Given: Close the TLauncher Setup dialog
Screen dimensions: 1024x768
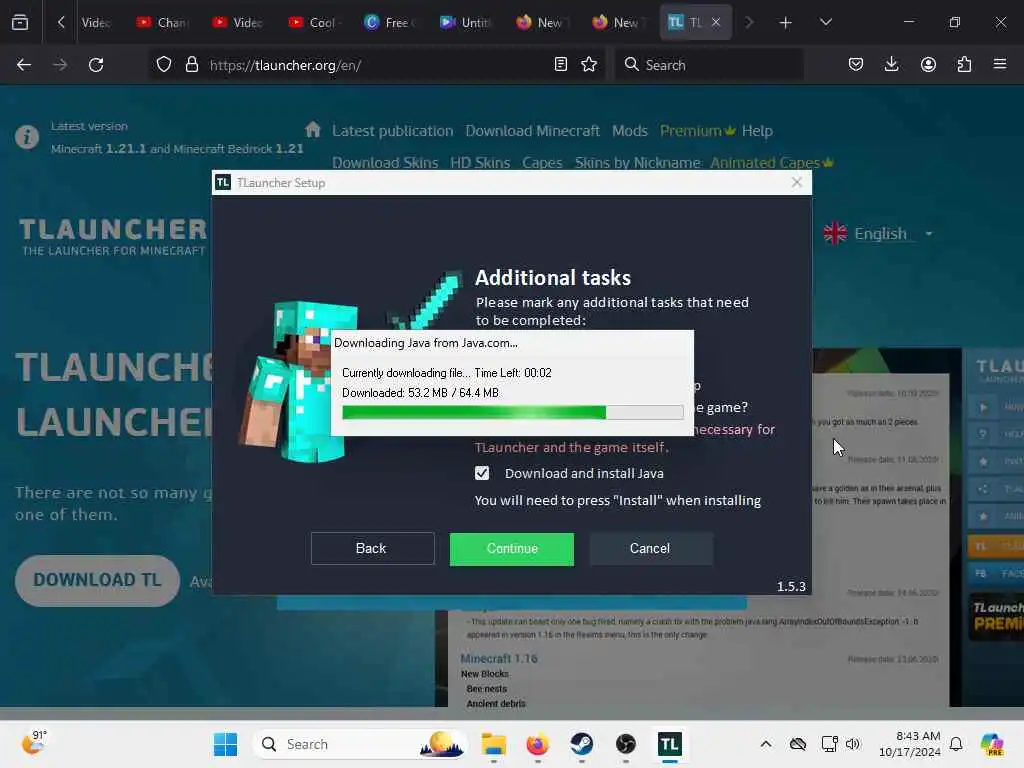Looking at the screenshot, I should [797, 182].
